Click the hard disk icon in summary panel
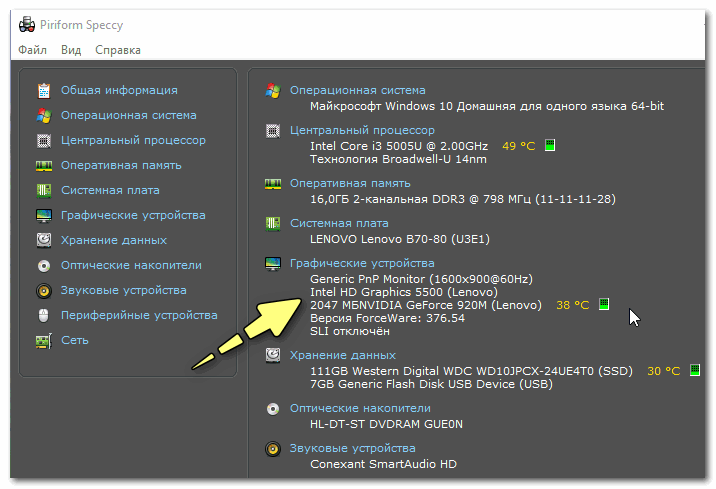 click(x=273, y=355)
